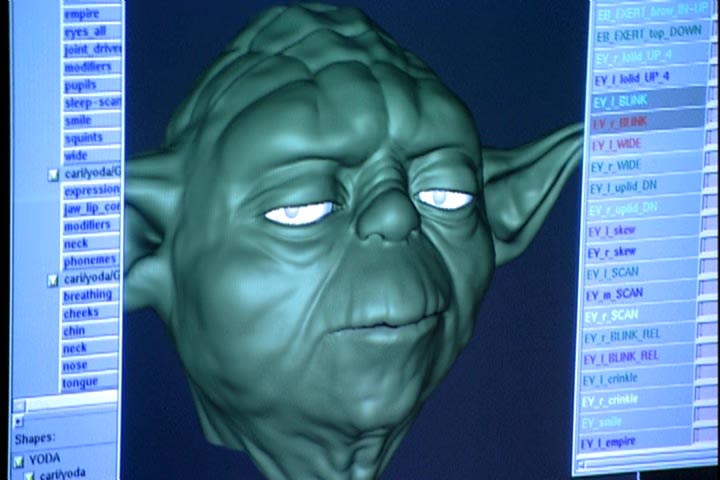Viewport: 720px width, 480px height.
Task: Toggle the YODA shape checkbox
Action: coord(18,461)
